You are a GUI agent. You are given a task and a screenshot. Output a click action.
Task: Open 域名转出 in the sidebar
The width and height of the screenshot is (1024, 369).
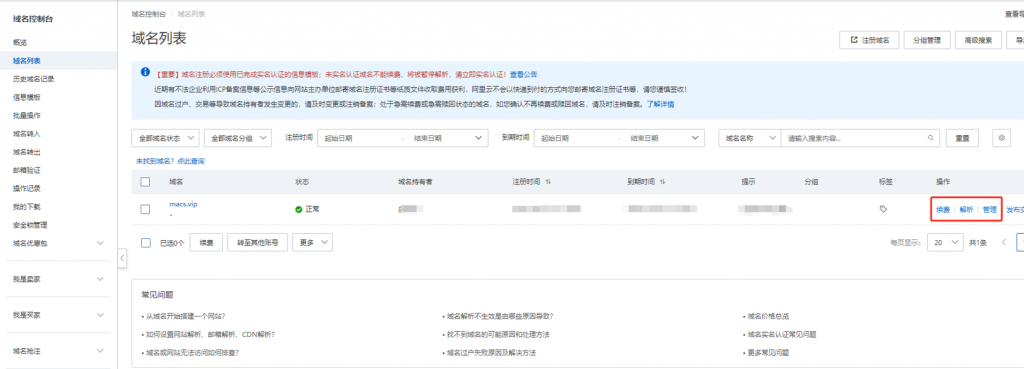[x=27, y=152]
